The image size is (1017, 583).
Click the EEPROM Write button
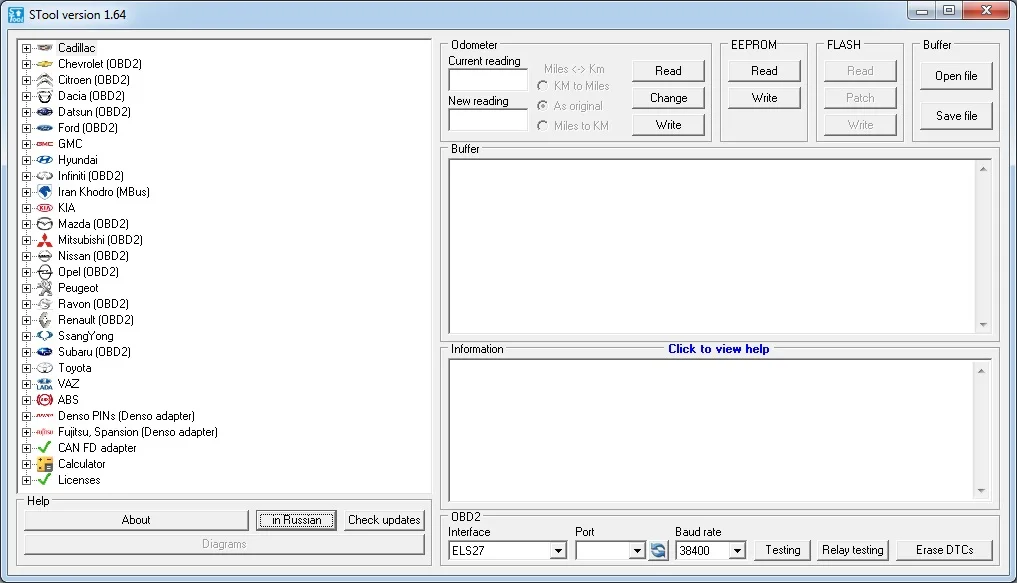click(764, 98)
